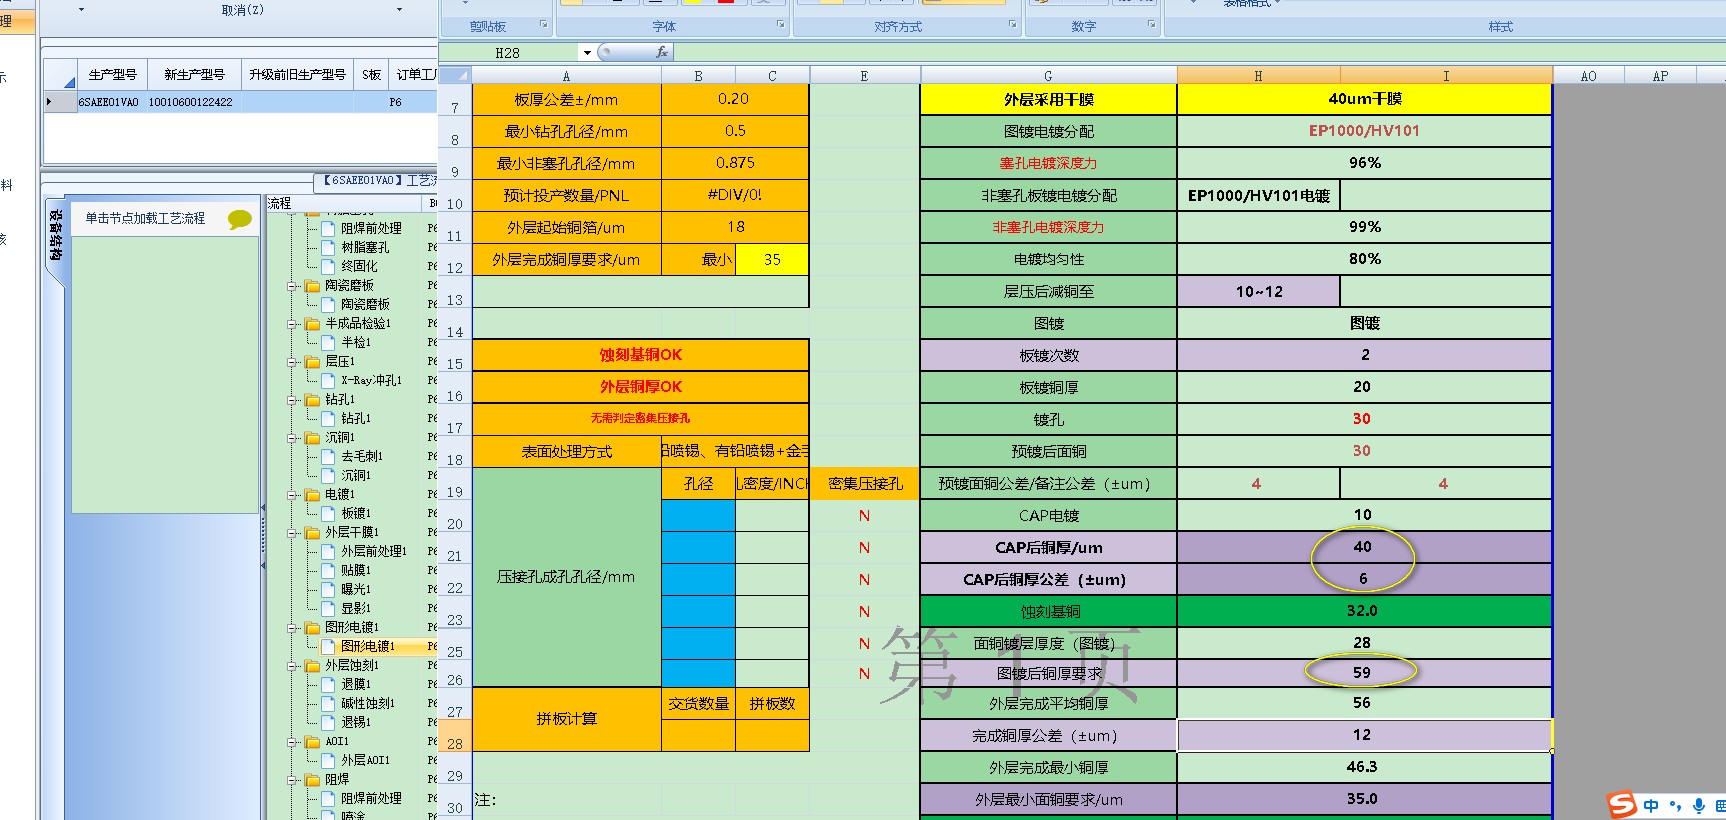The width and height of the screenshot is (1726, 820).
Task: Select the 贴膜1 tree item
Action: pyautogui.click(x=356, y=570)
